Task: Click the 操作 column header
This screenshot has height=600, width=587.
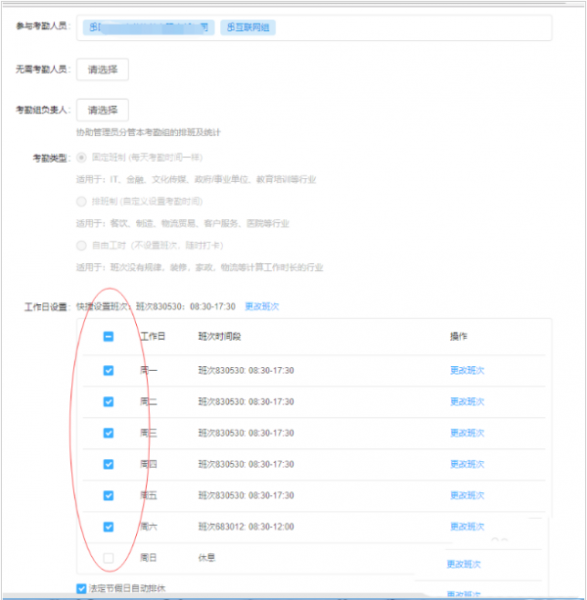Action: [x=458, y=337]
